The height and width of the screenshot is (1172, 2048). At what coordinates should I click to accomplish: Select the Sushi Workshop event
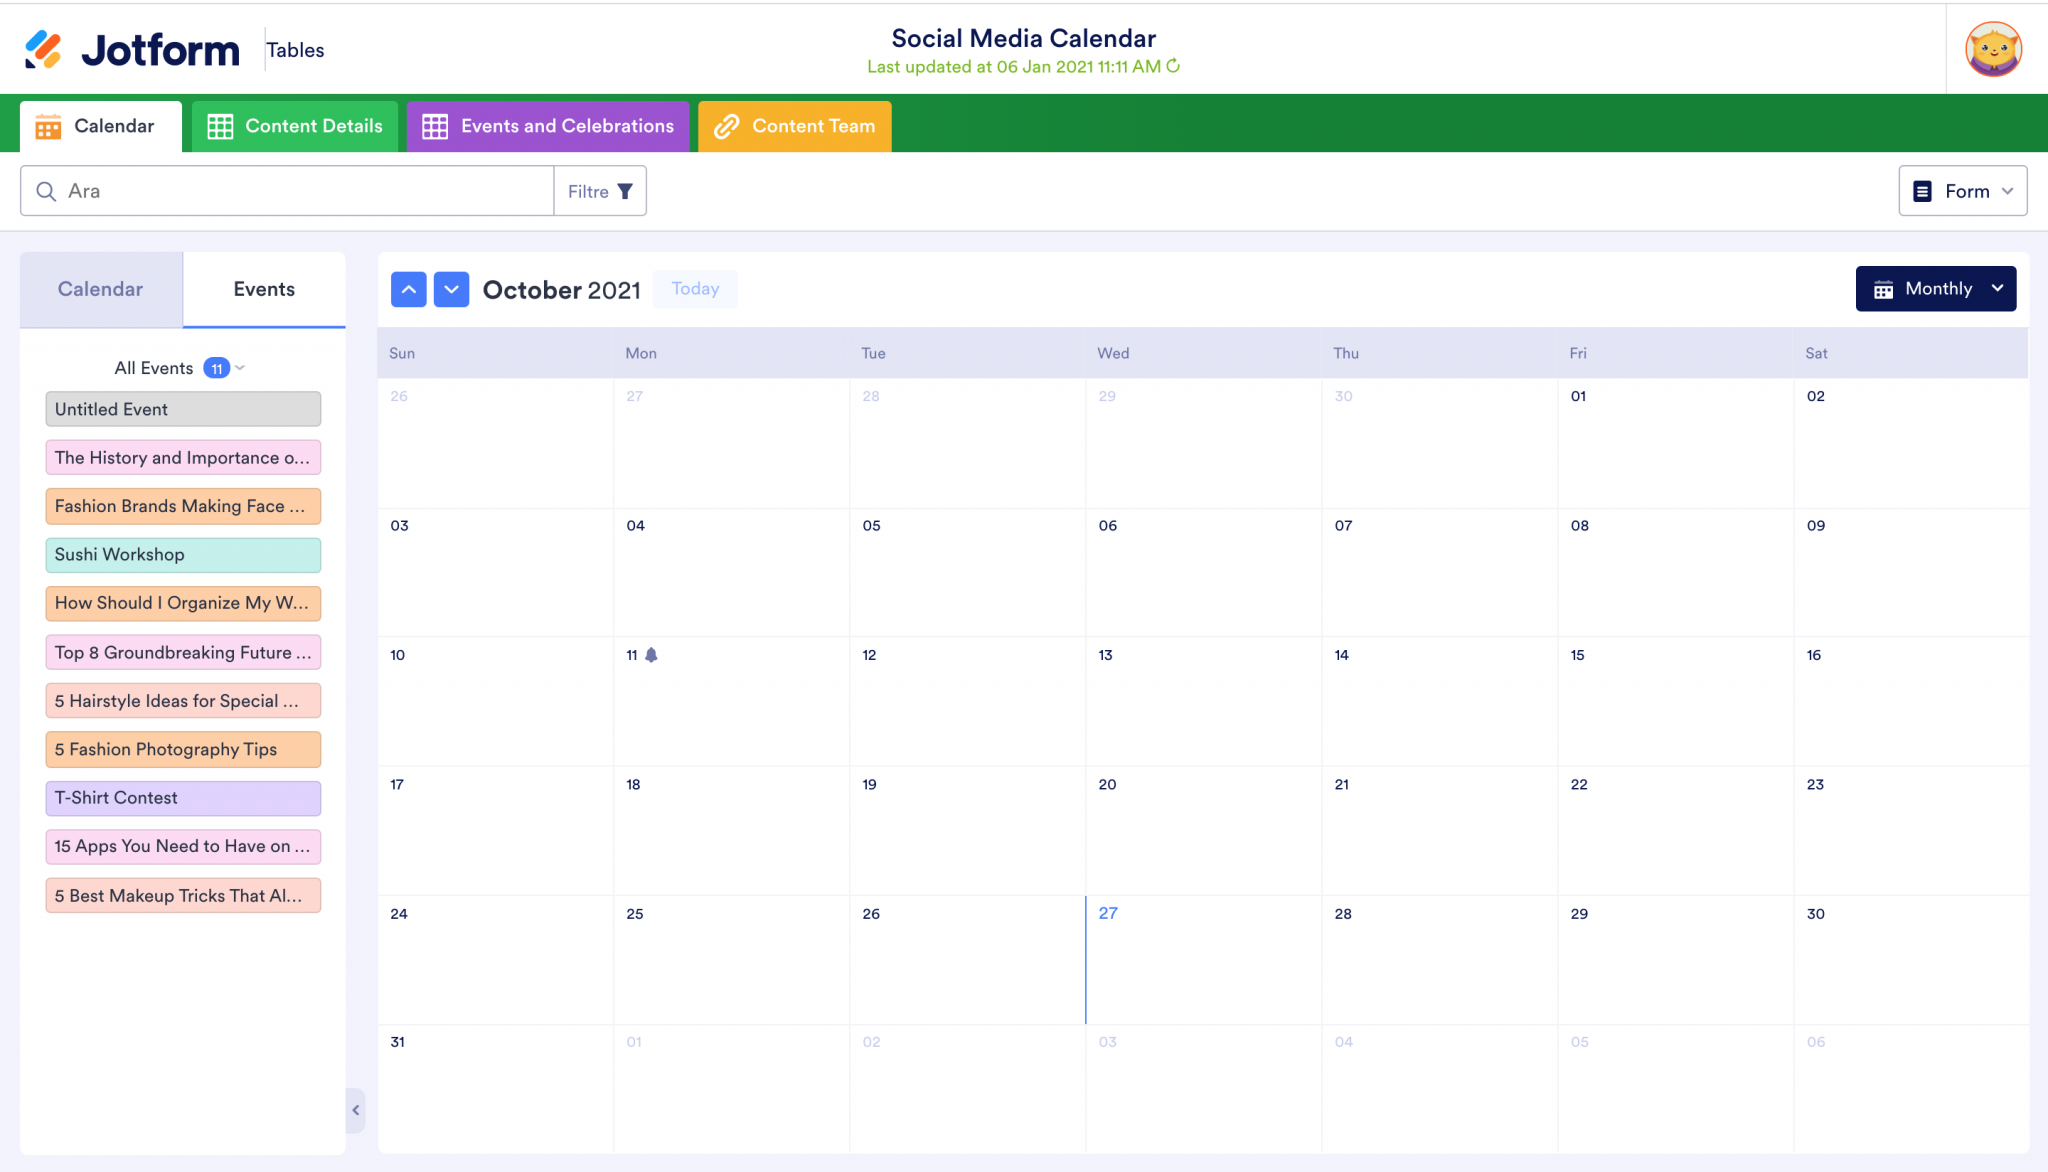[183, 555]
